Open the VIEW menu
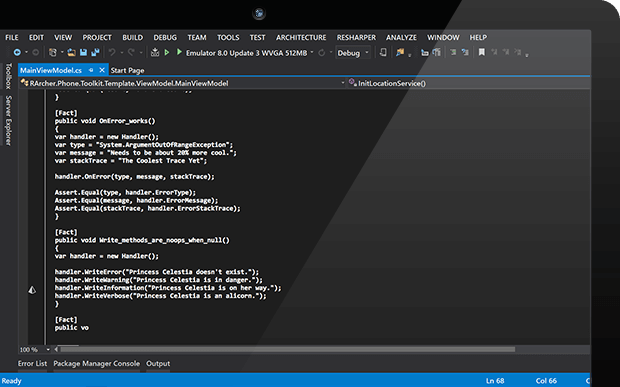The image size is (620, 387). point(63,38)
